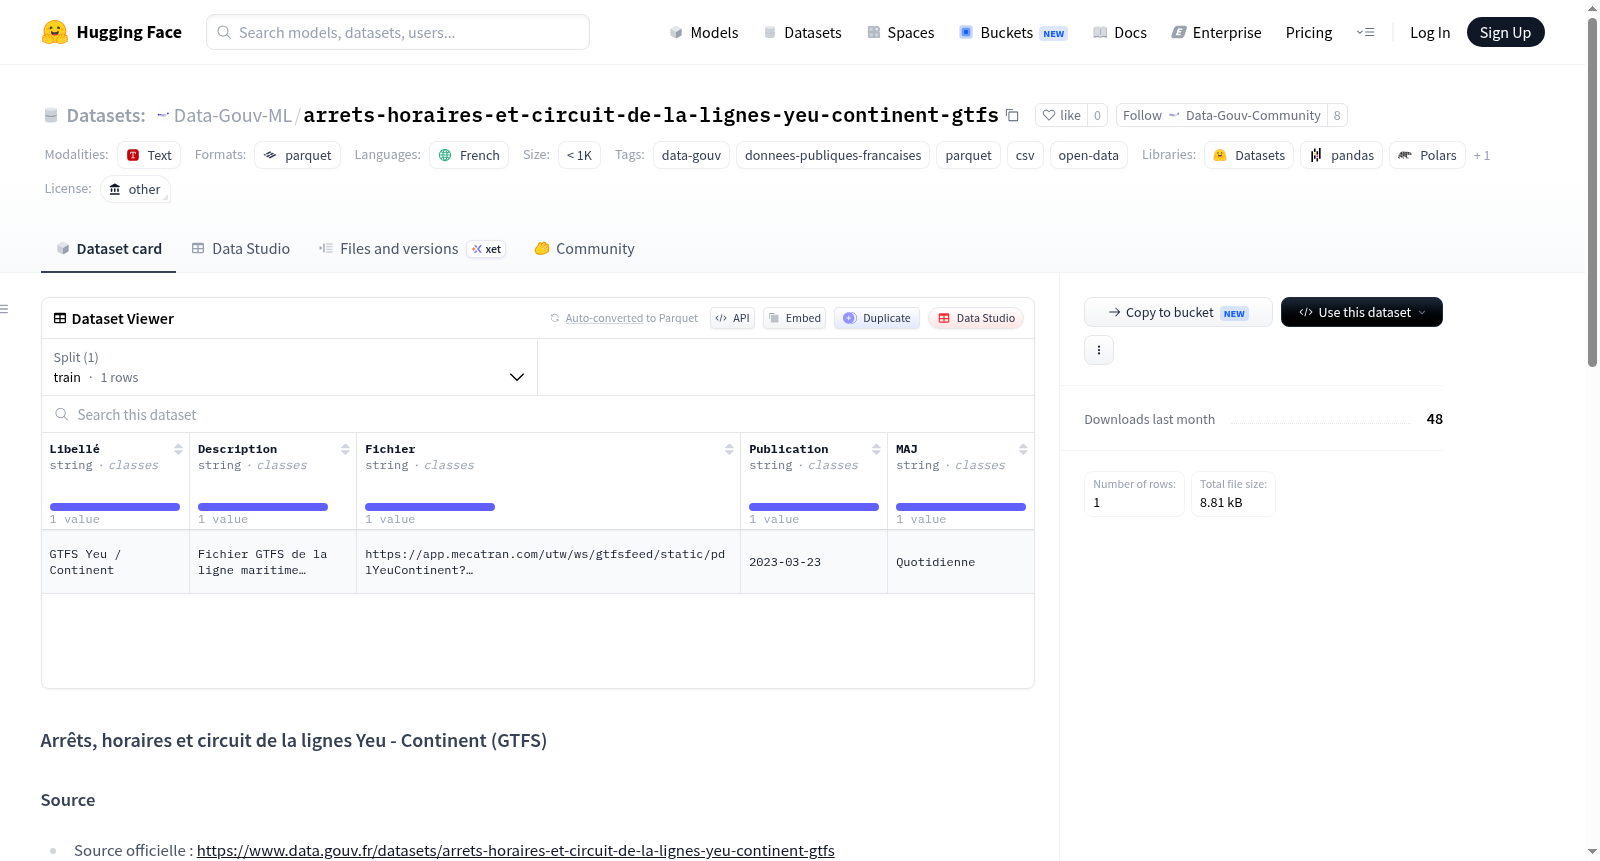Click the French language globe icon
The image size is (1600, 861).
[x=445, y=155]
